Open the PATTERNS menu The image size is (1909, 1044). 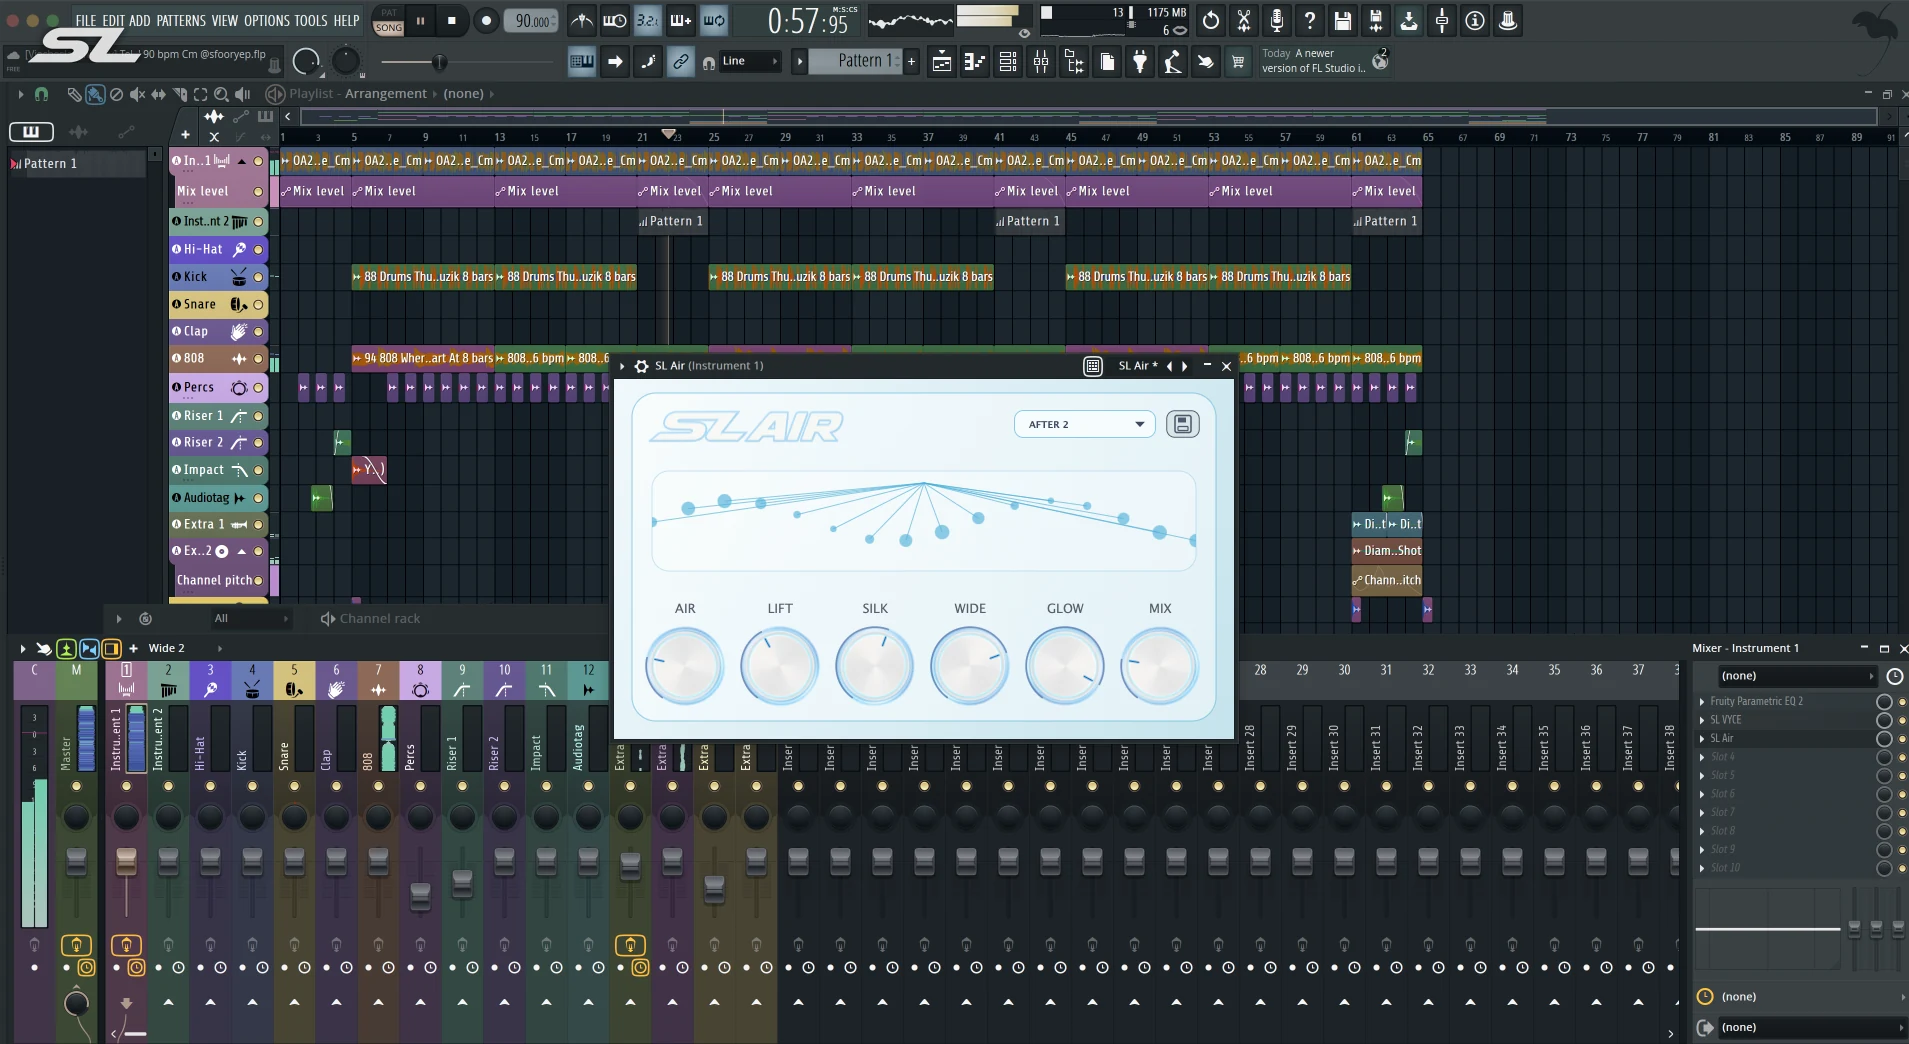(x=181, y=20)
